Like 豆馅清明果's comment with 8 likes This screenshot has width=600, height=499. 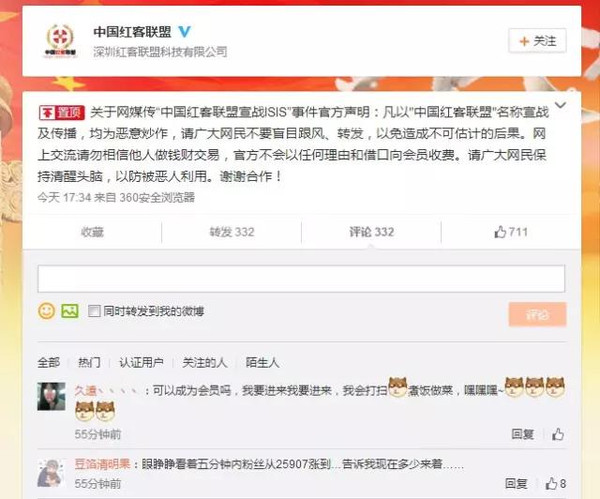coord(556,484)
